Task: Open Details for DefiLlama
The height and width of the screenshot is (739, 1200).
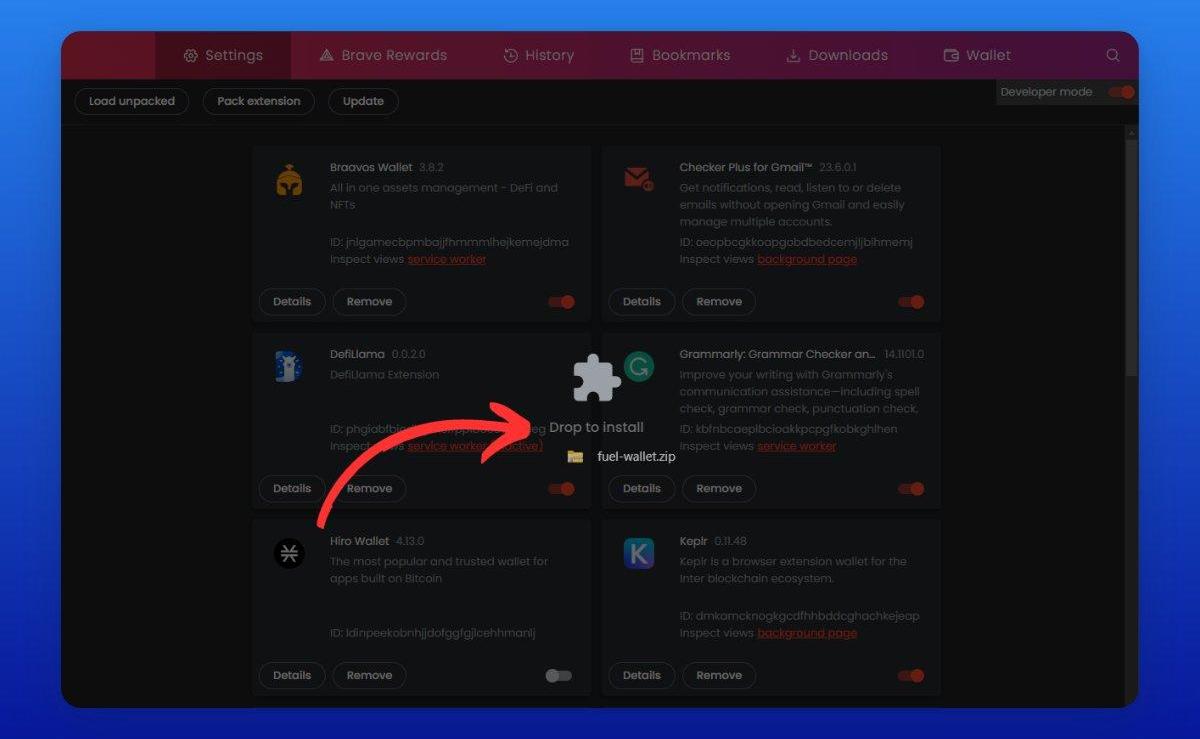Action: click(x=292, y=489)
